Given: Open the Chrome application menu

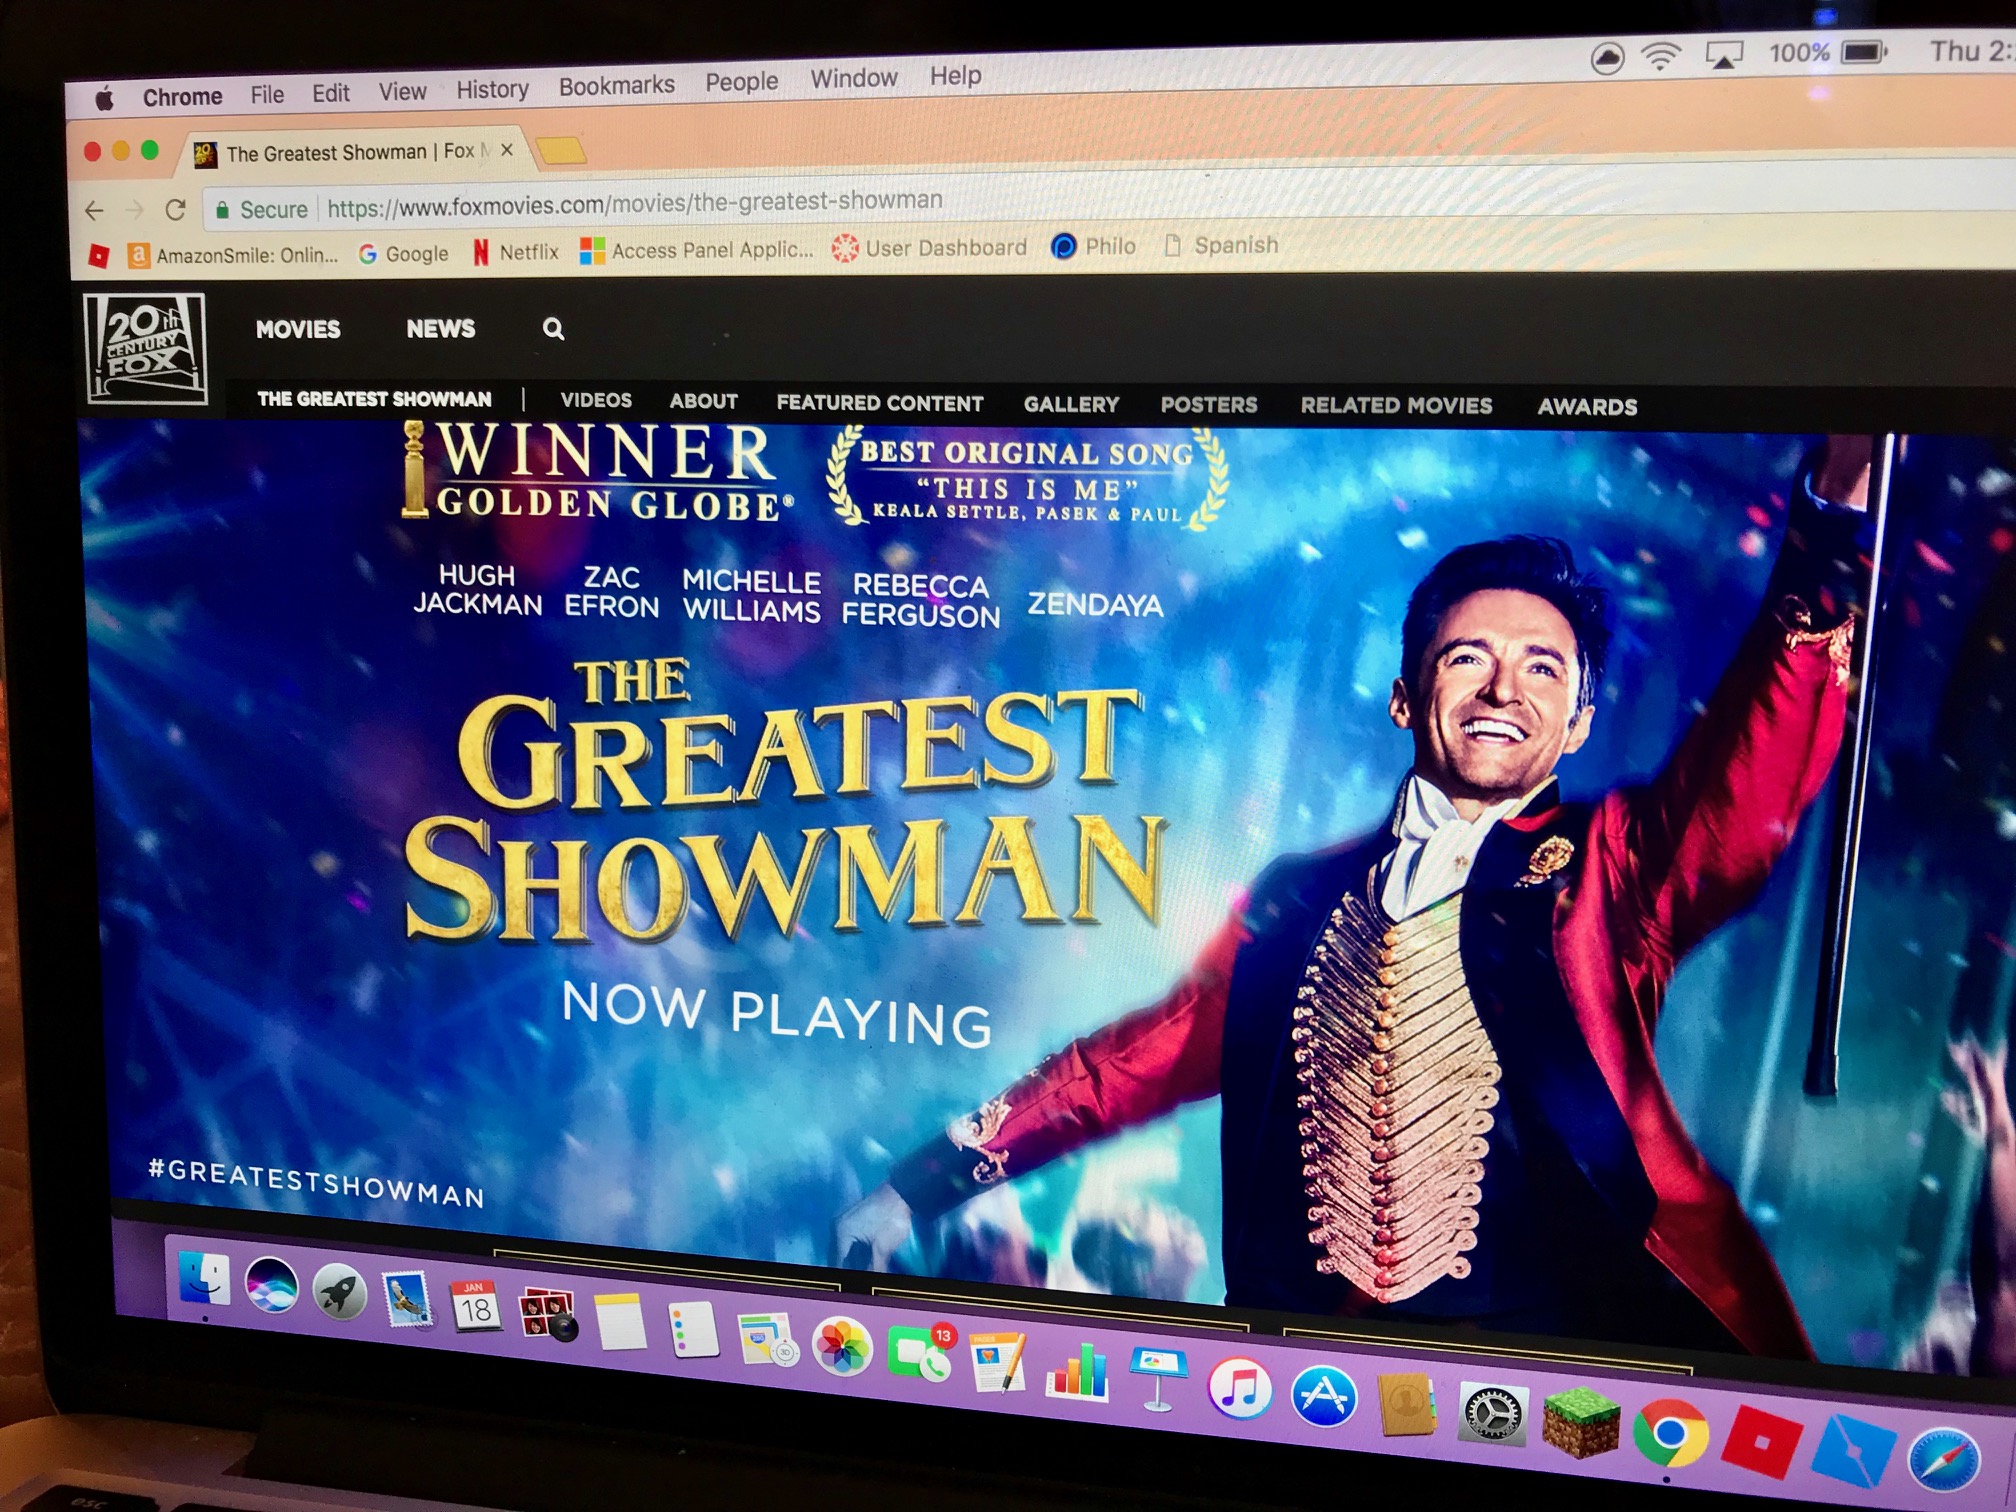Looking at the screenshot, I should click(182, 97).
